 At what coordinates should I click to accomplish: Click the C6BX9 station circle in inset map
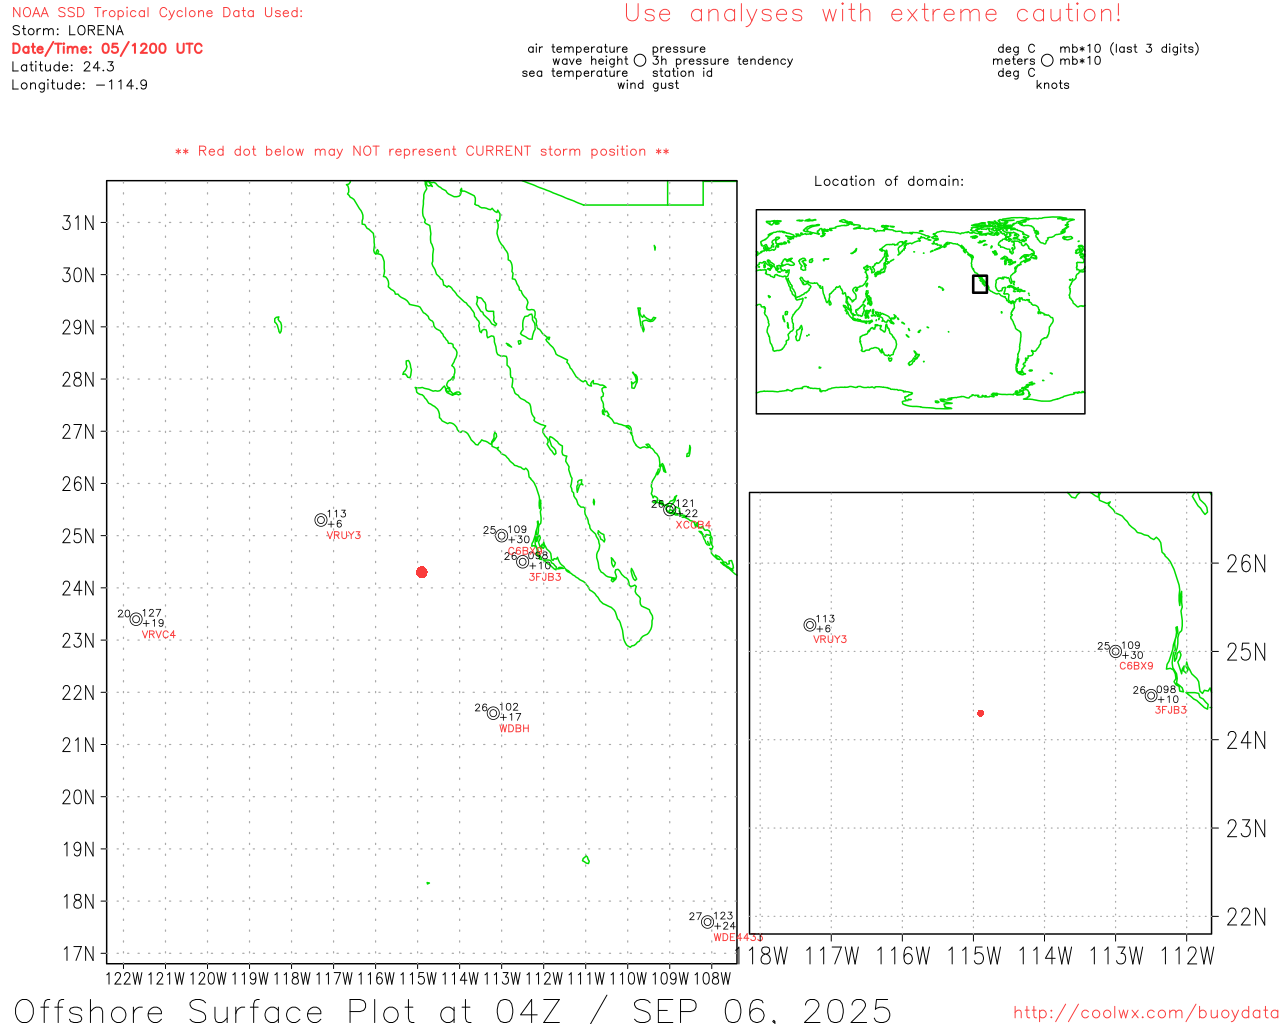pyautogui.click(x=1116, y=652)
